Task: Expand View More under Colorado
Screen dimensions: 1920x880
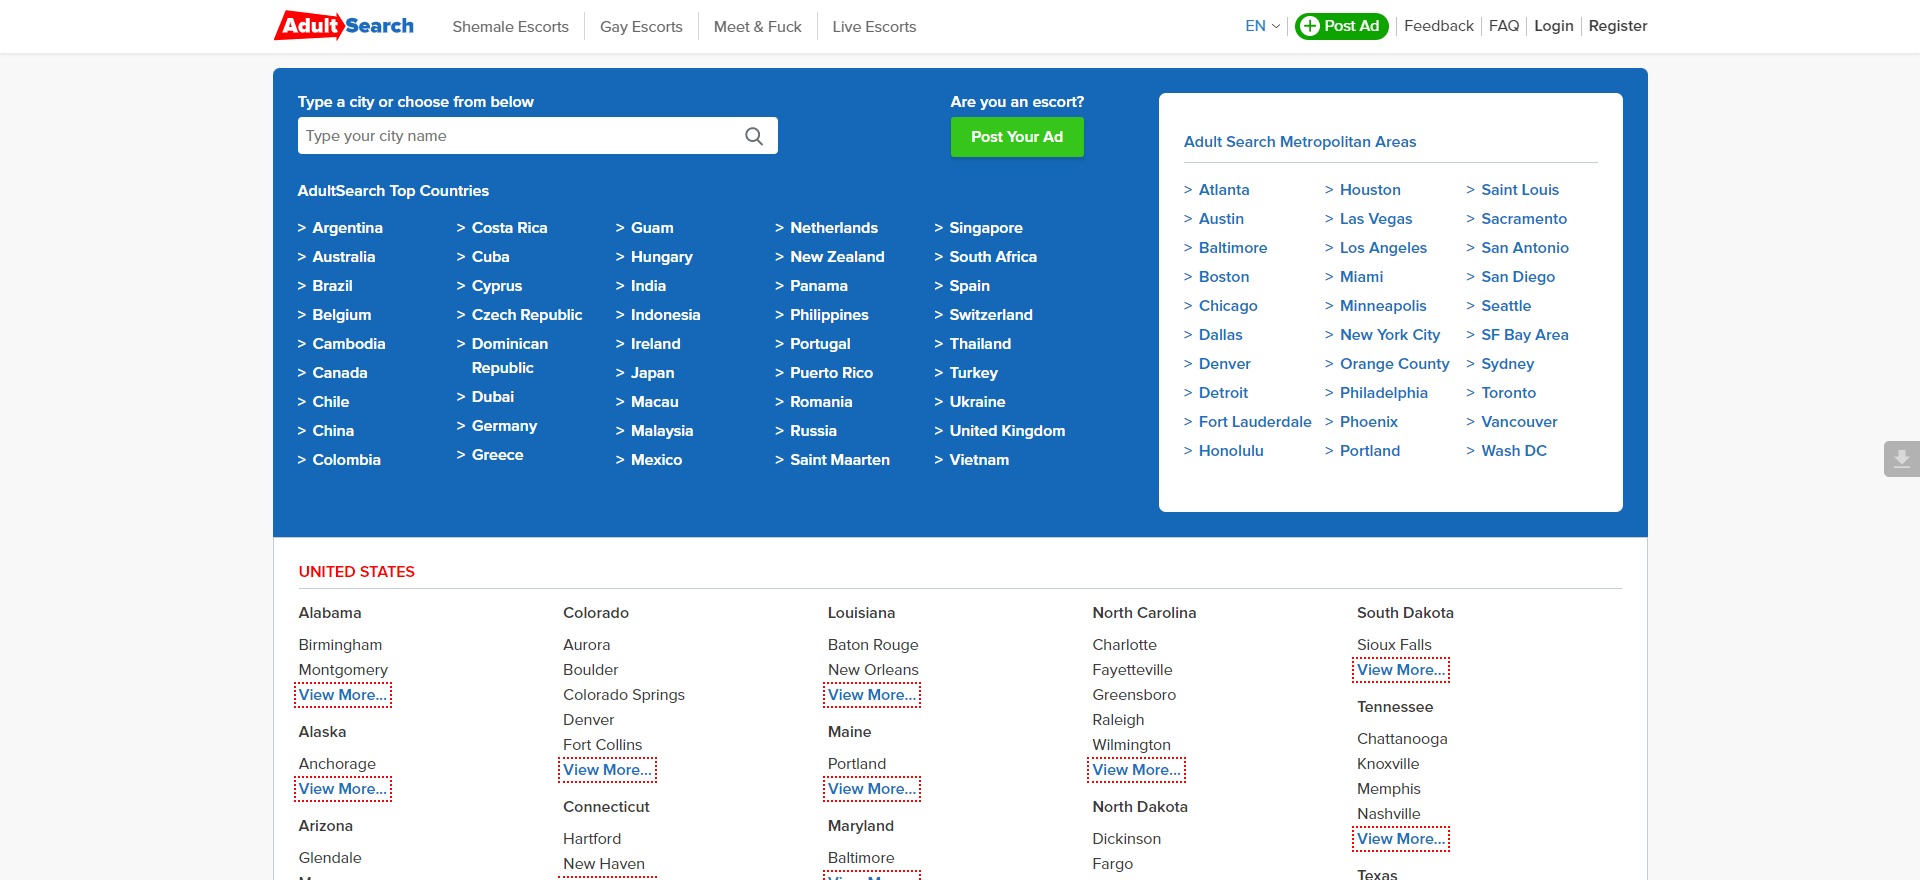Action: [607, 770]
